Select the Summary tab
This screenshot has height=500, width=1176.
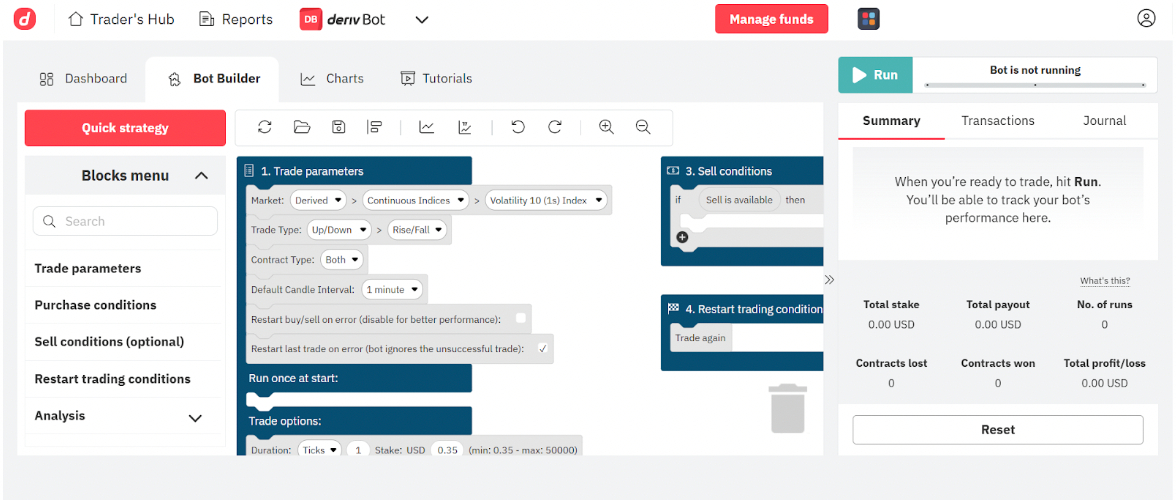point(891,121)
